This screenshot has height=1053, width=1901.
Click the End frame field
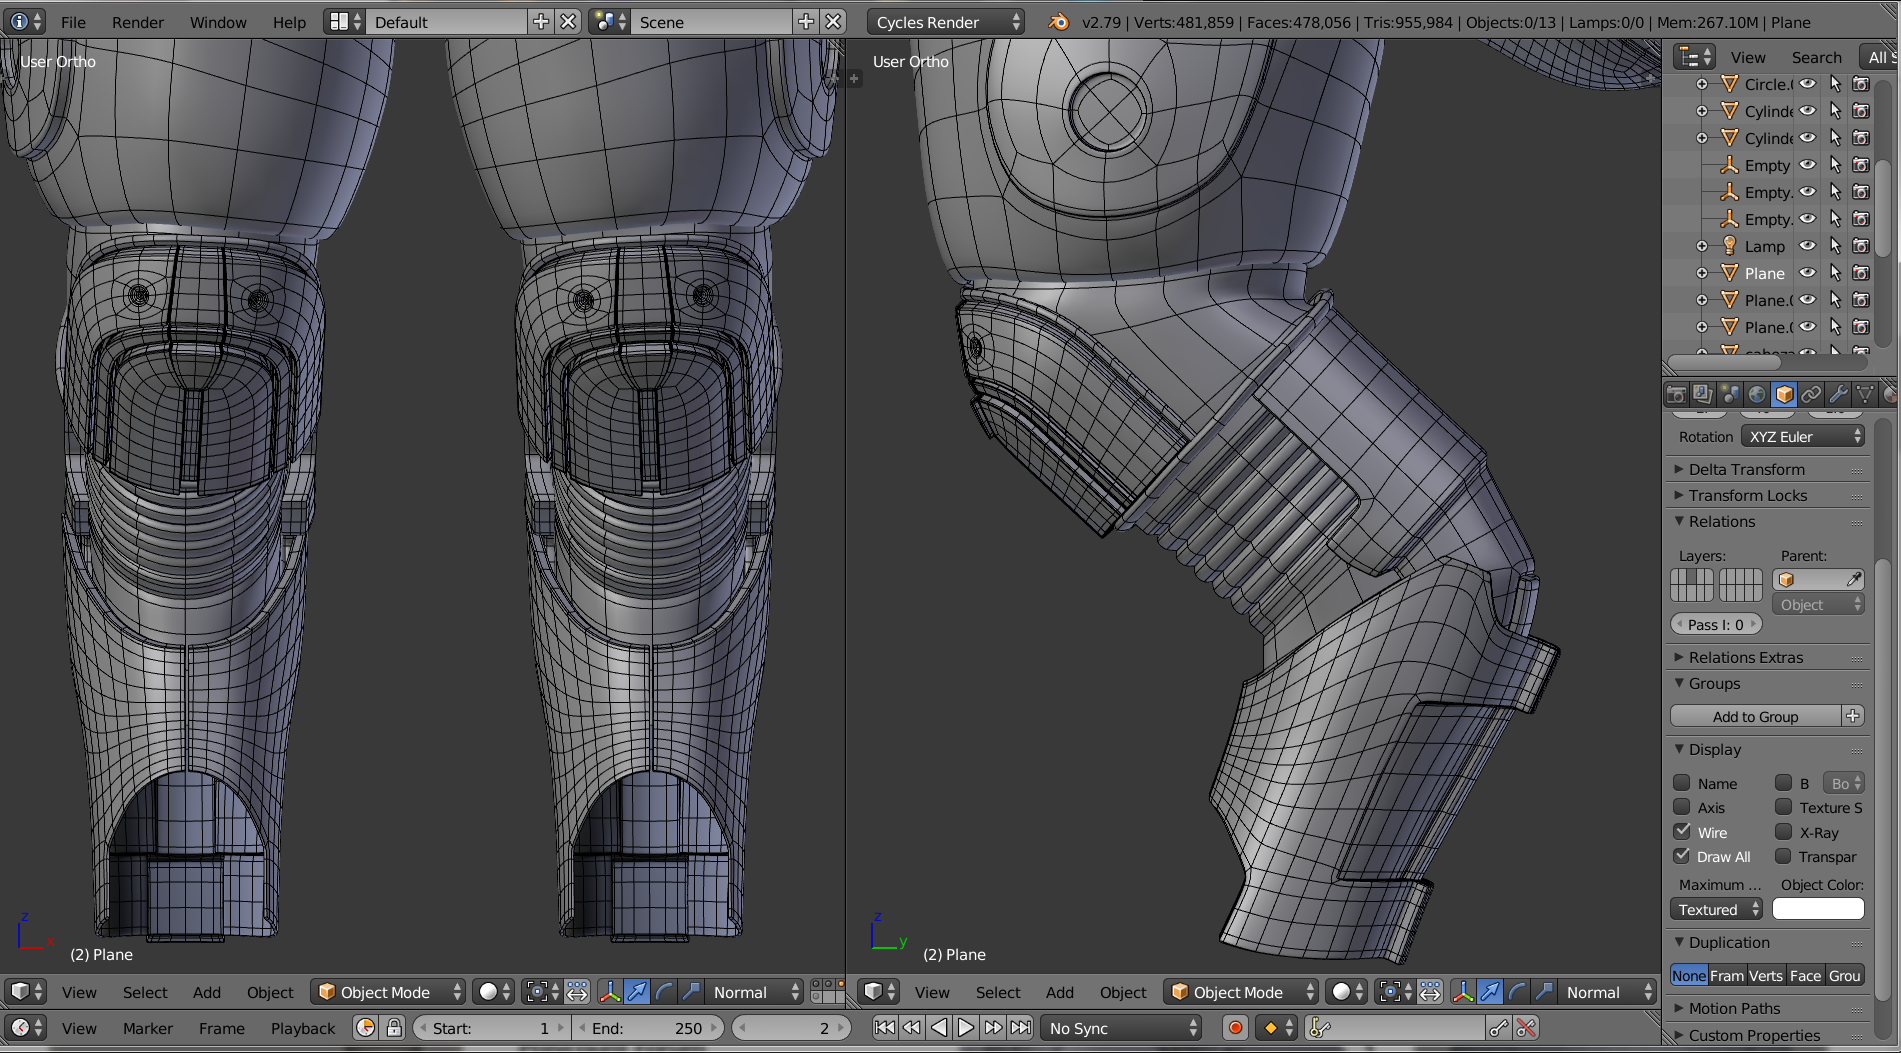coord(647,1028)
